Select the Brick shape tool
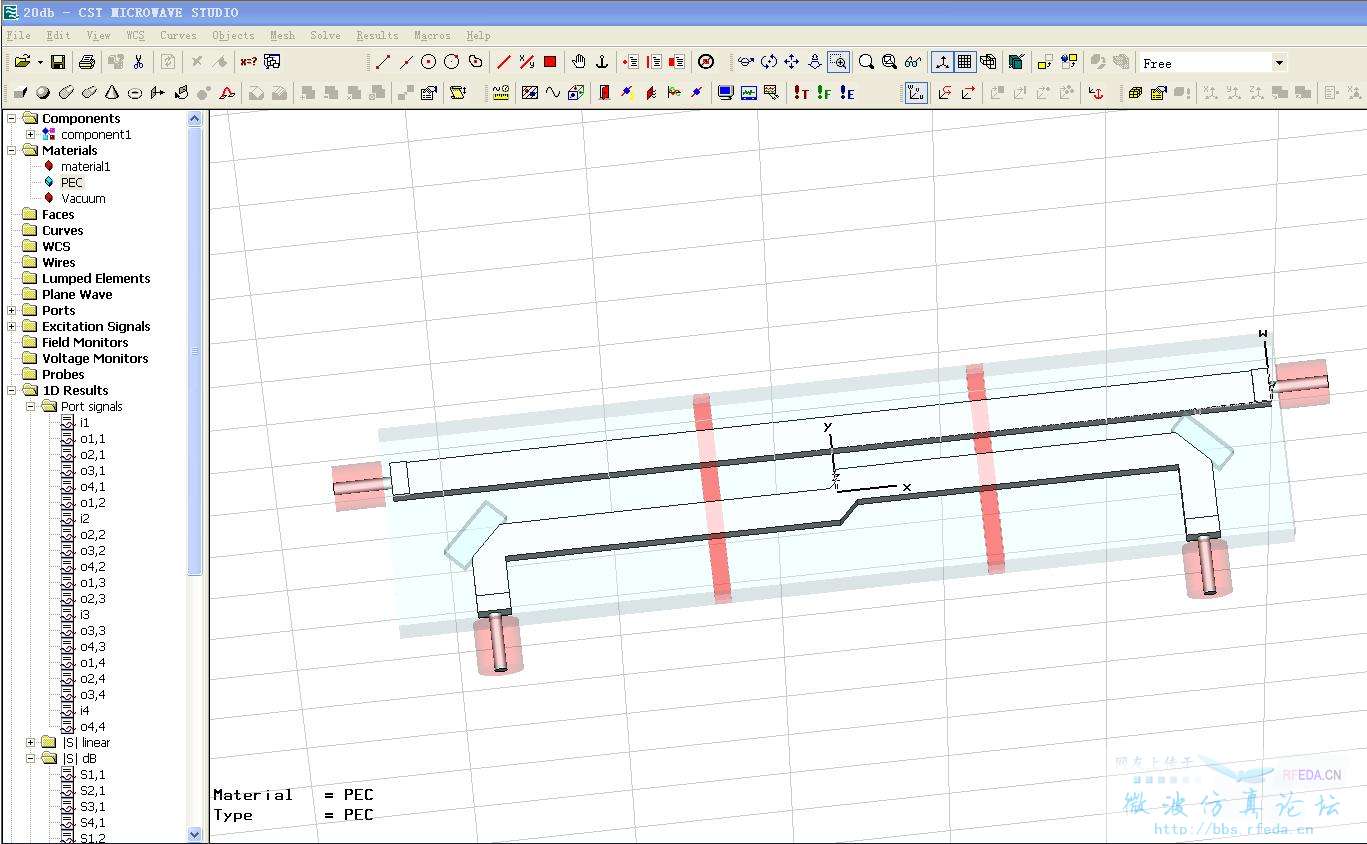1367x844 pixels. point(20,93)
